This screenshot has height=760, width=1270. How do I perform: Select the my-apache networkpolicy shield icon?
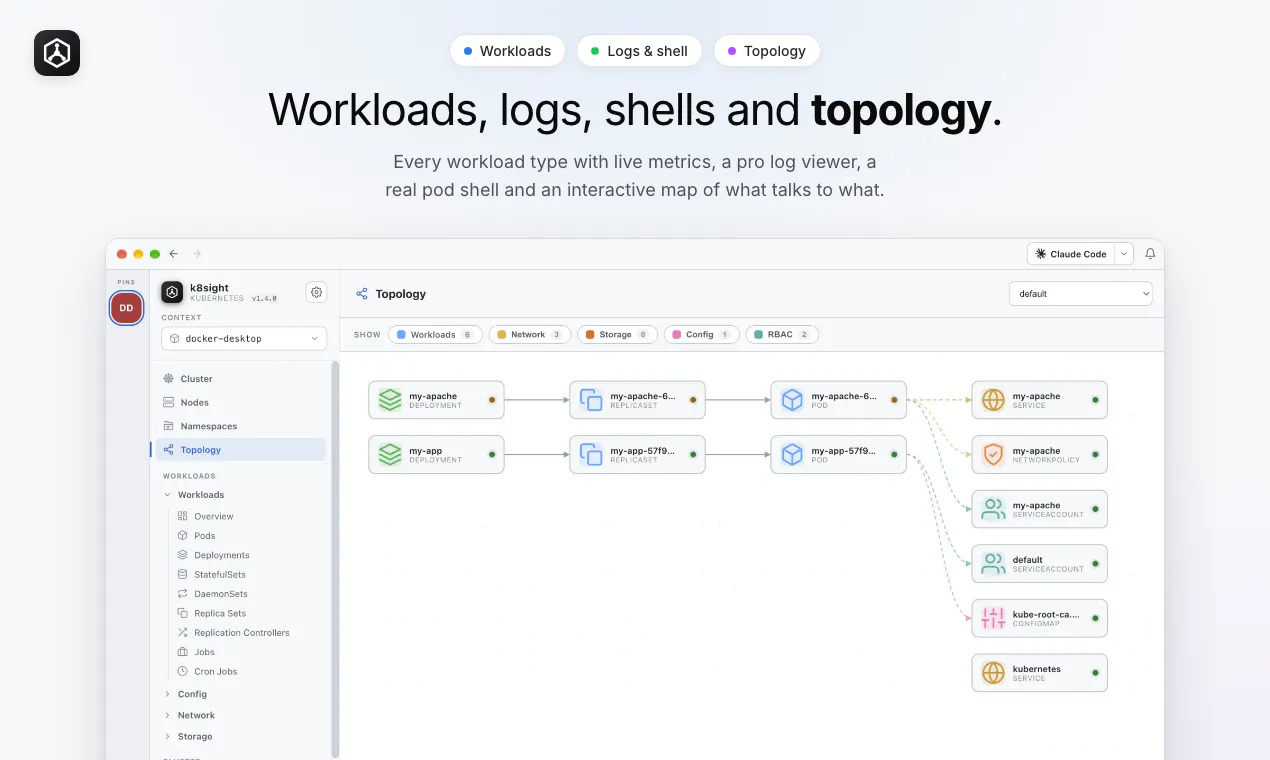[x=993, y=455]
